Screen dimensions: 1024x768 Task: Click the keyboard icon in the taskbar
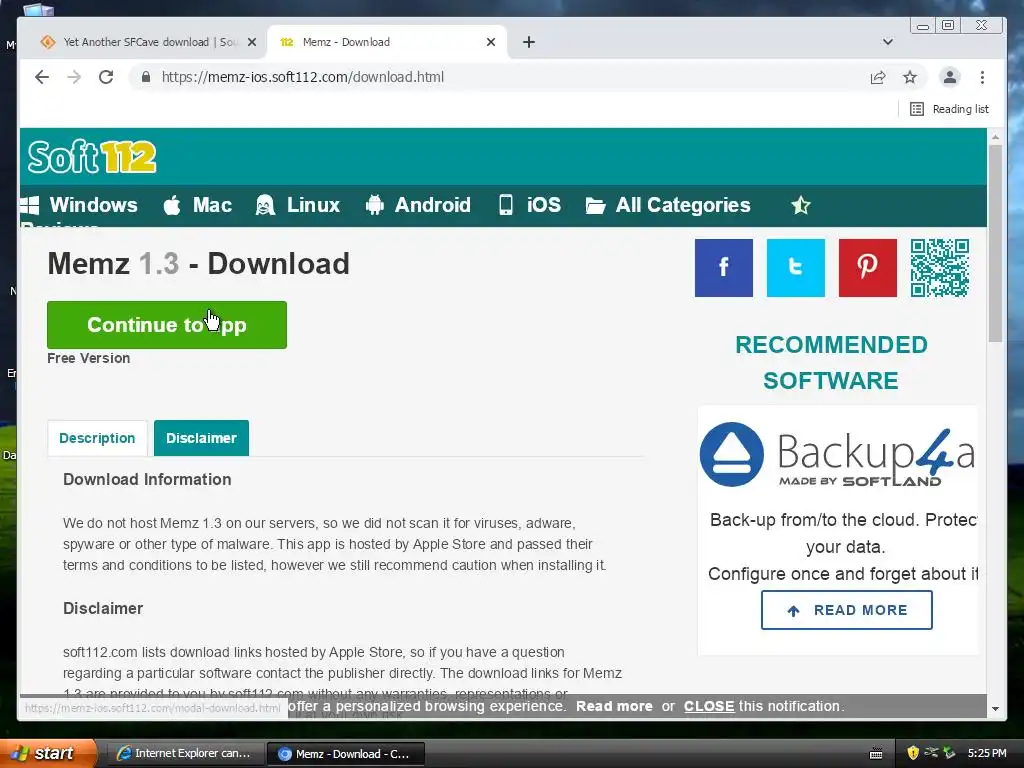click(x=876, y=754)
